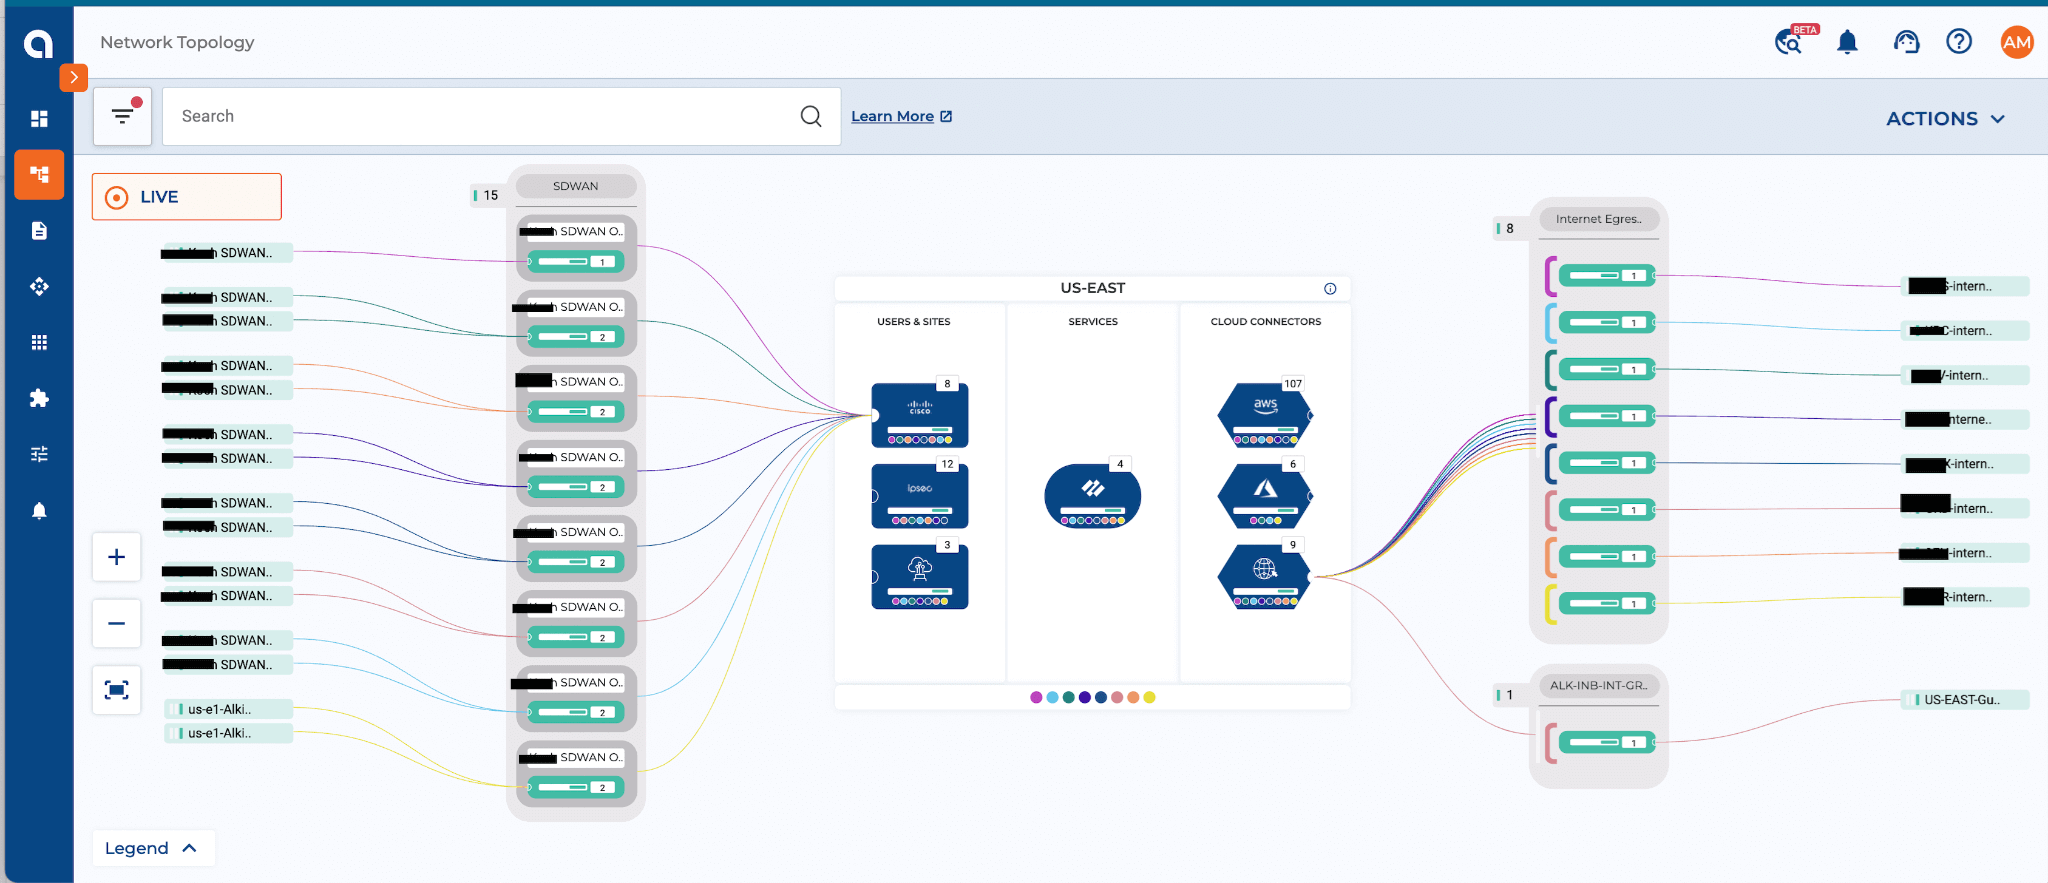The image size is (2048, 883).
Task: Click the purple legend dot under US-EAST
Action: 1036,697
